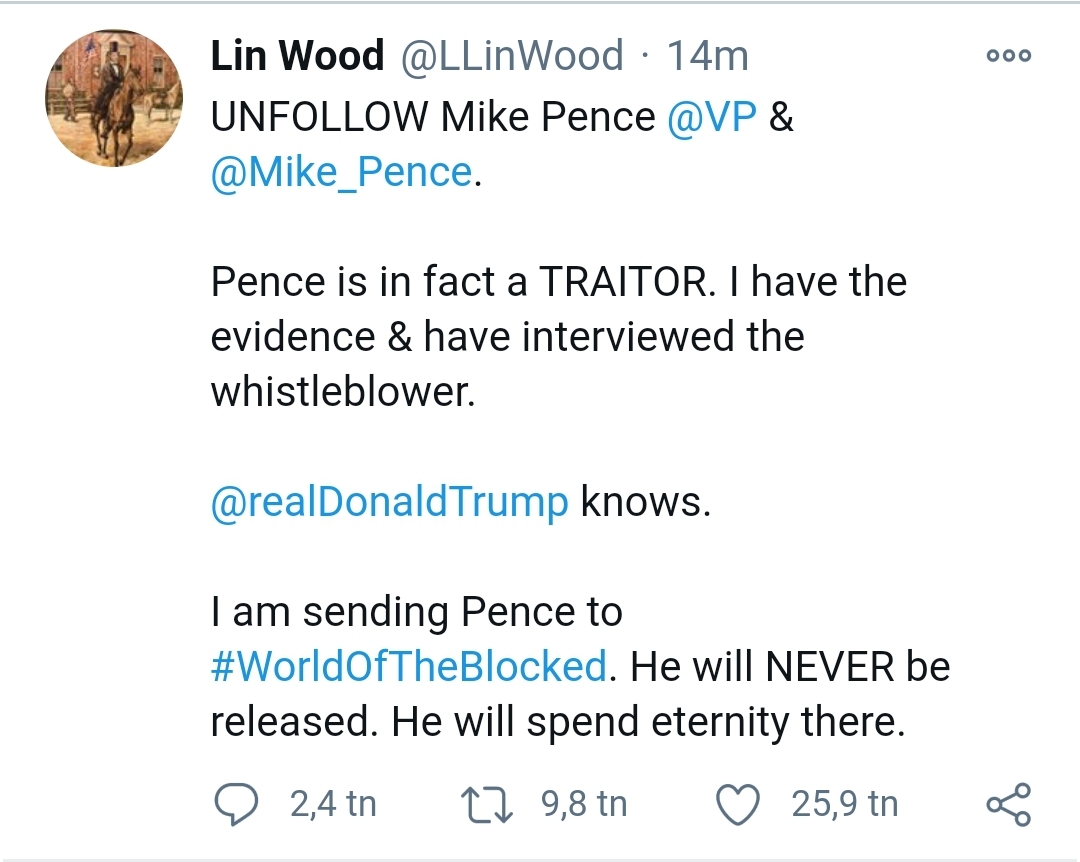Click the @VP mention link

712,118
